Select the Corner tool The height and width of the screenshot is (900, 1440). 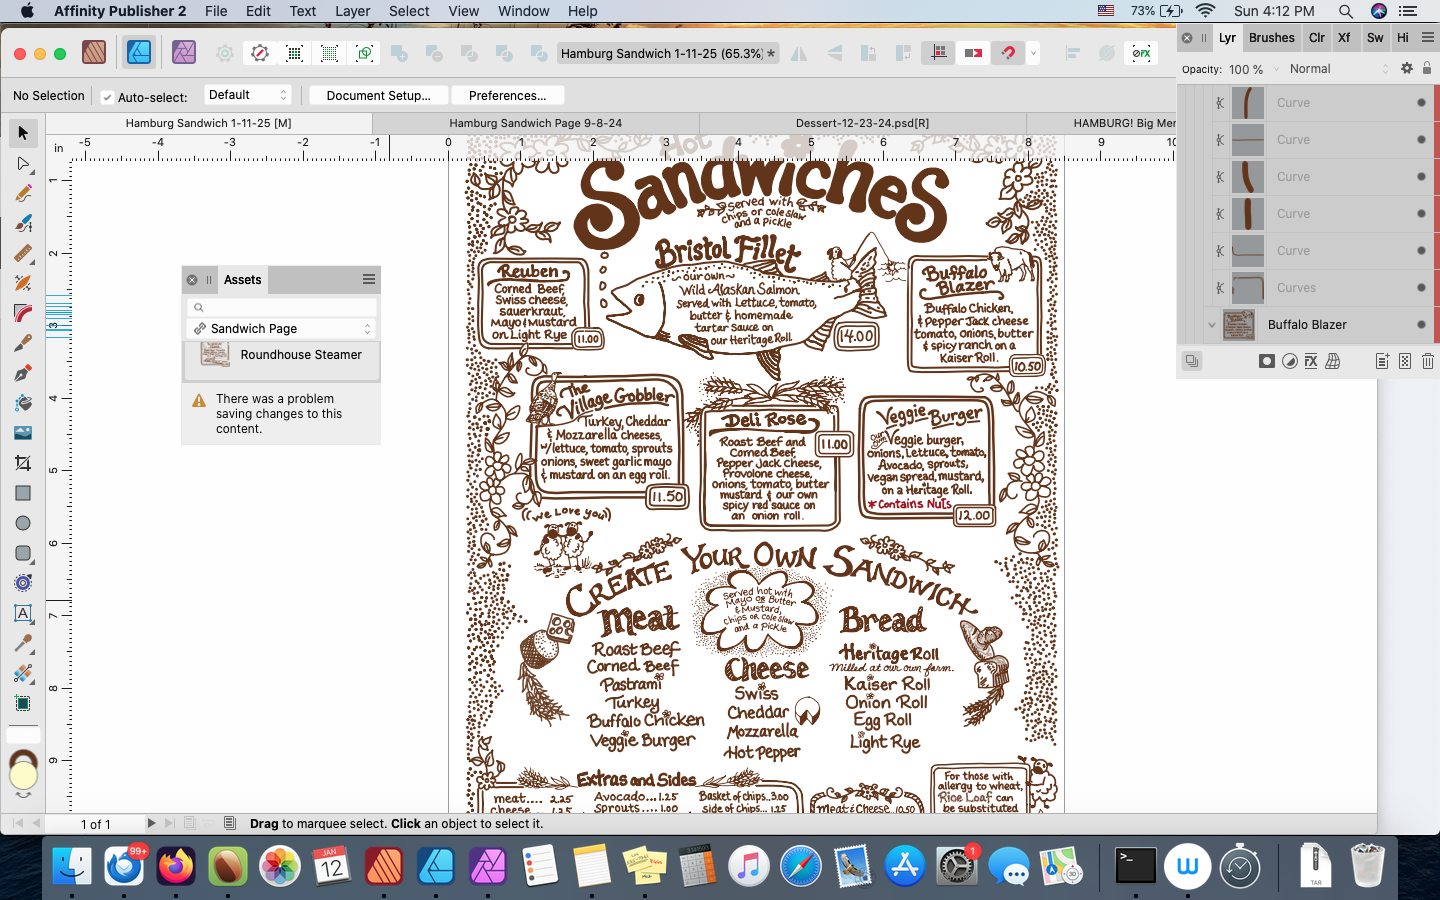pos(23,313)
